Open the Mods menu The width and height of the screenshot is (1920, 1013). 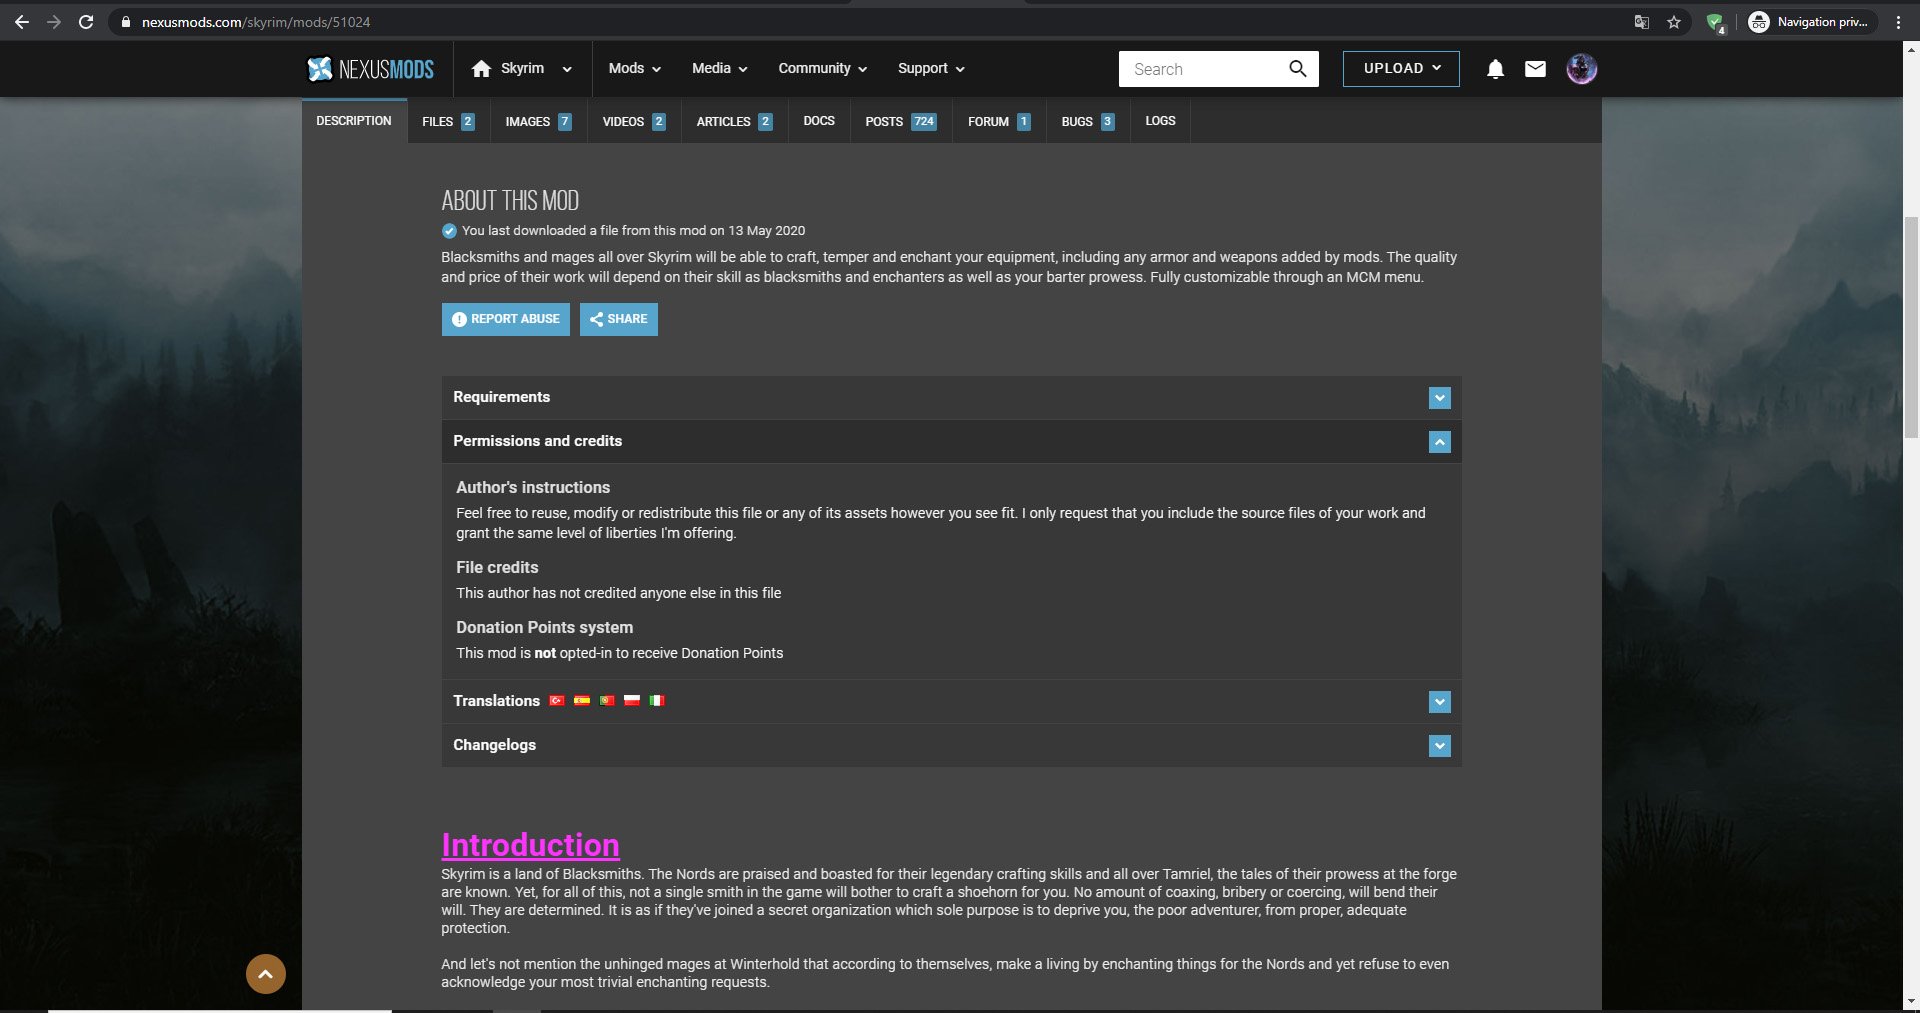pos(635,69)
